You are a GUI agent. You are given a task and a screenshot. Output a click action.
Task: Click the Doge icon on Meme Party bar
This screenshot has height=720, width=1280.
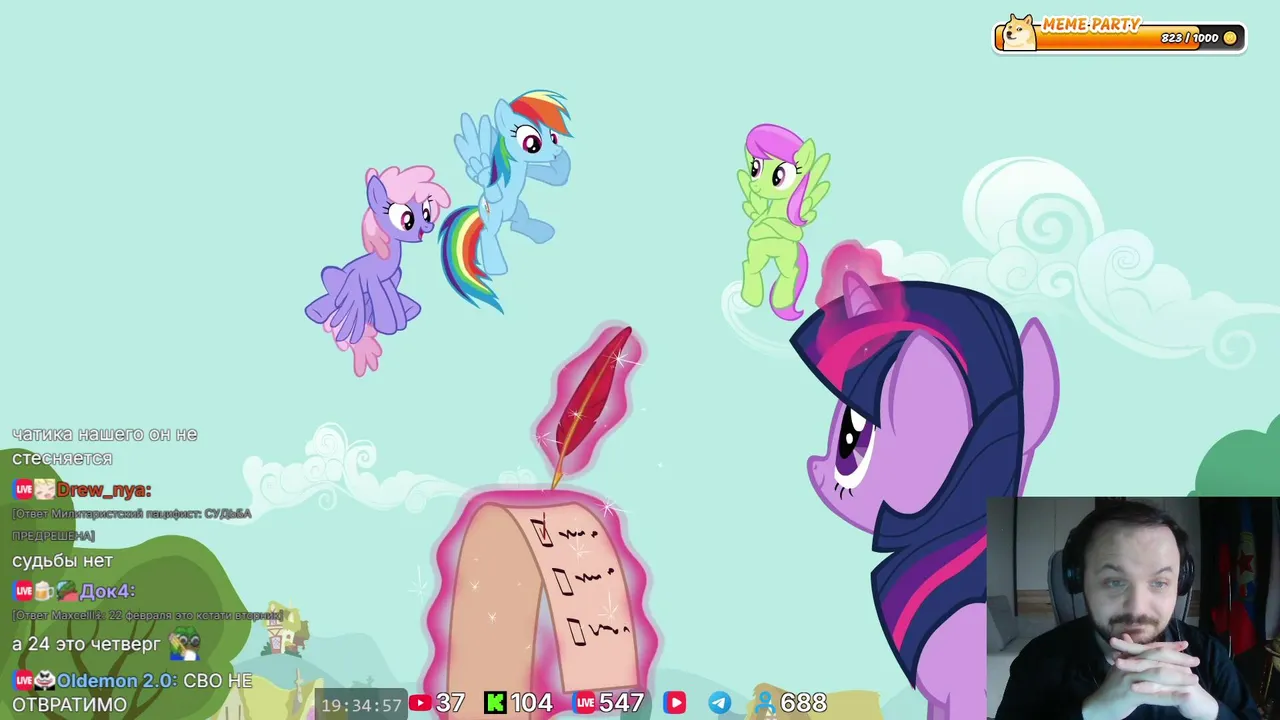click(x=1019, y=33)
